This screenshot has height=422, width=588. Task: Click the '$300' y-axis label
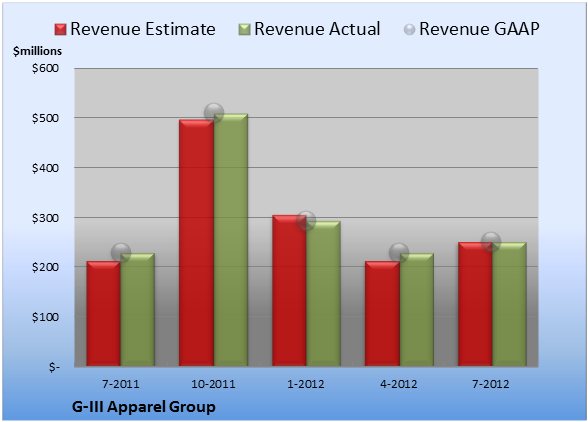click(x=45, y=218)
